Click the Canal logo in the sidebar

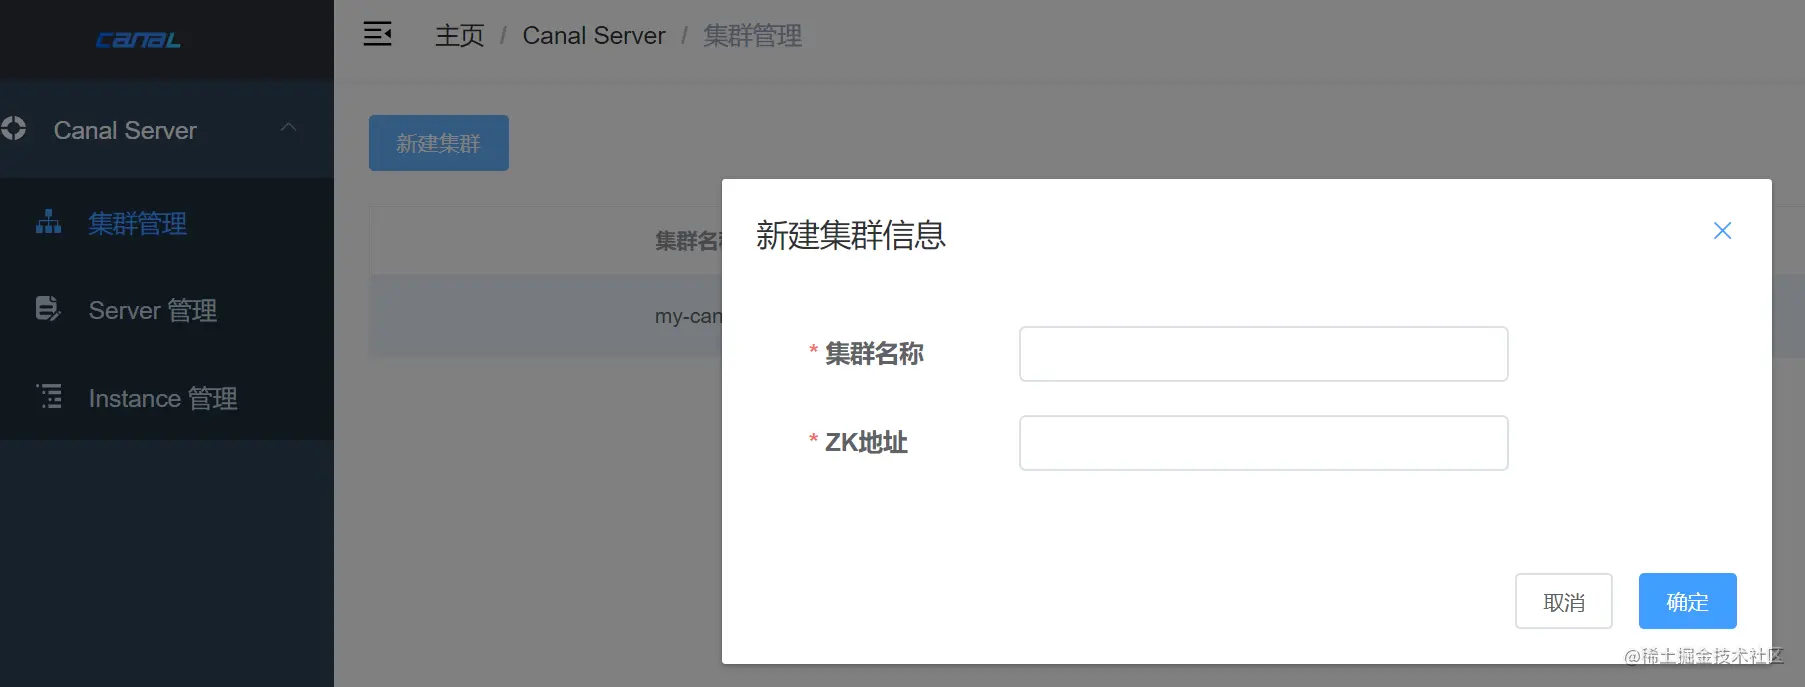(x=138, y=40)
